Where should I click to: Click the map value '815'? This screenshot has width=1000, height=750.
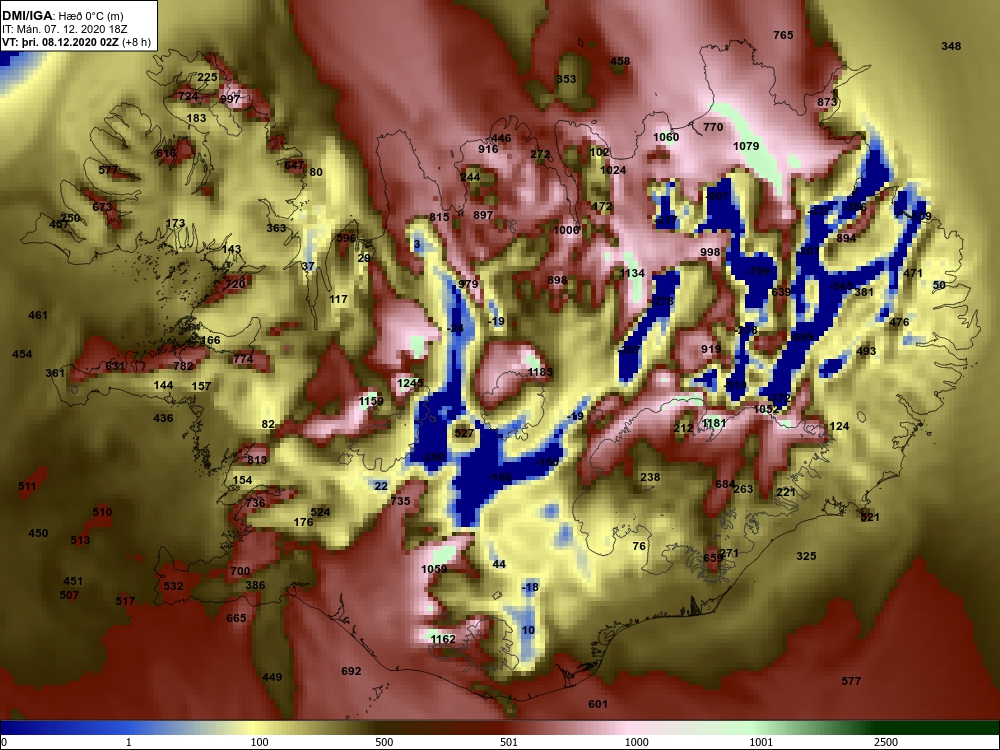[439, 217]
